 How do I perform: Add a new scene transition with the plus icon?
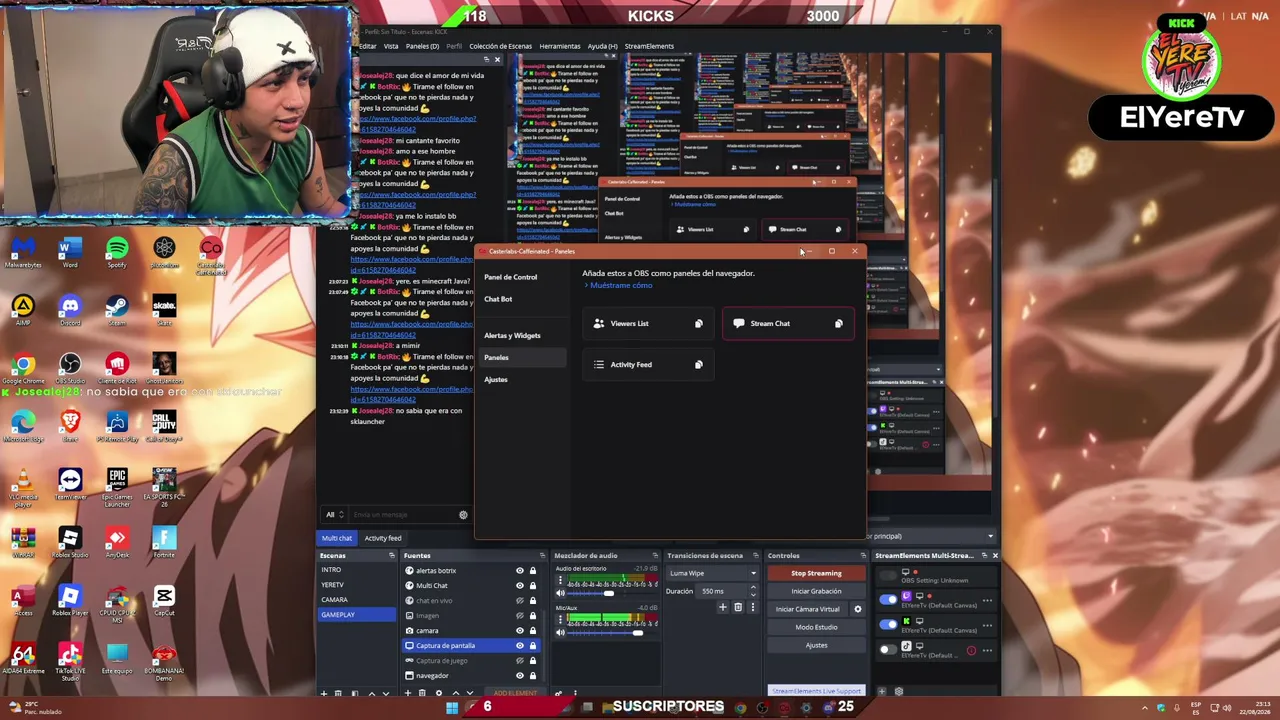pos(723,607)
